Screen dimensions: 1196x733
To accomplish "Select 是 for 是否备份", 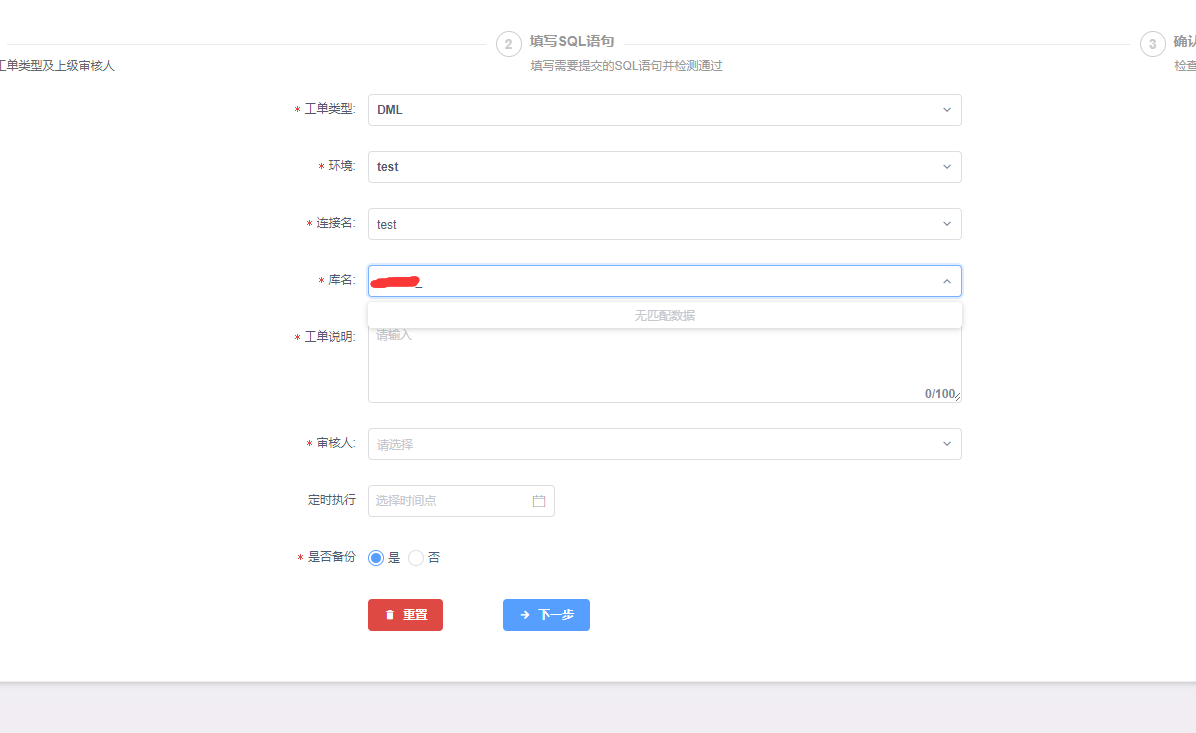I will coord(376,558).
